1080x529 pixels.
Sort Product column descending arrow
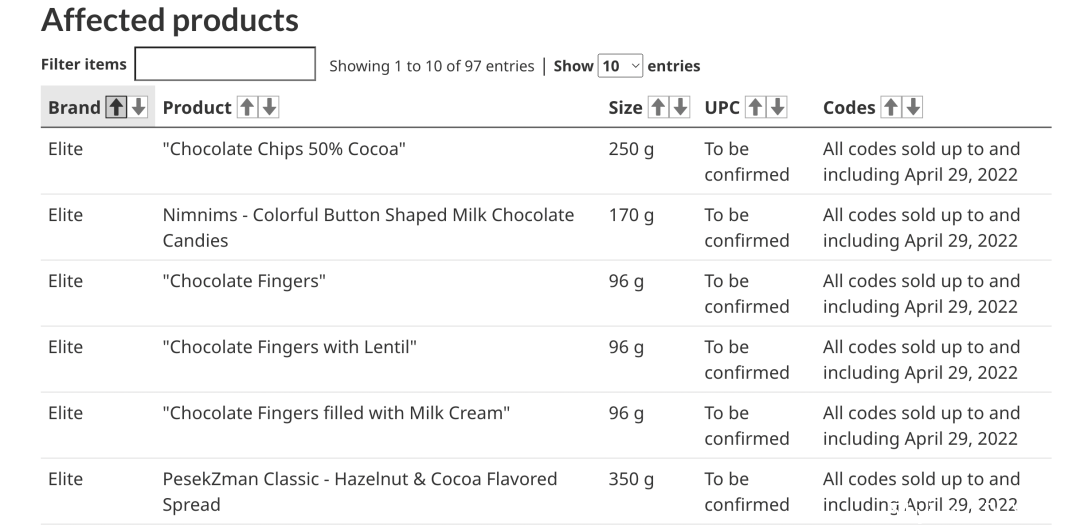[269, 107]
